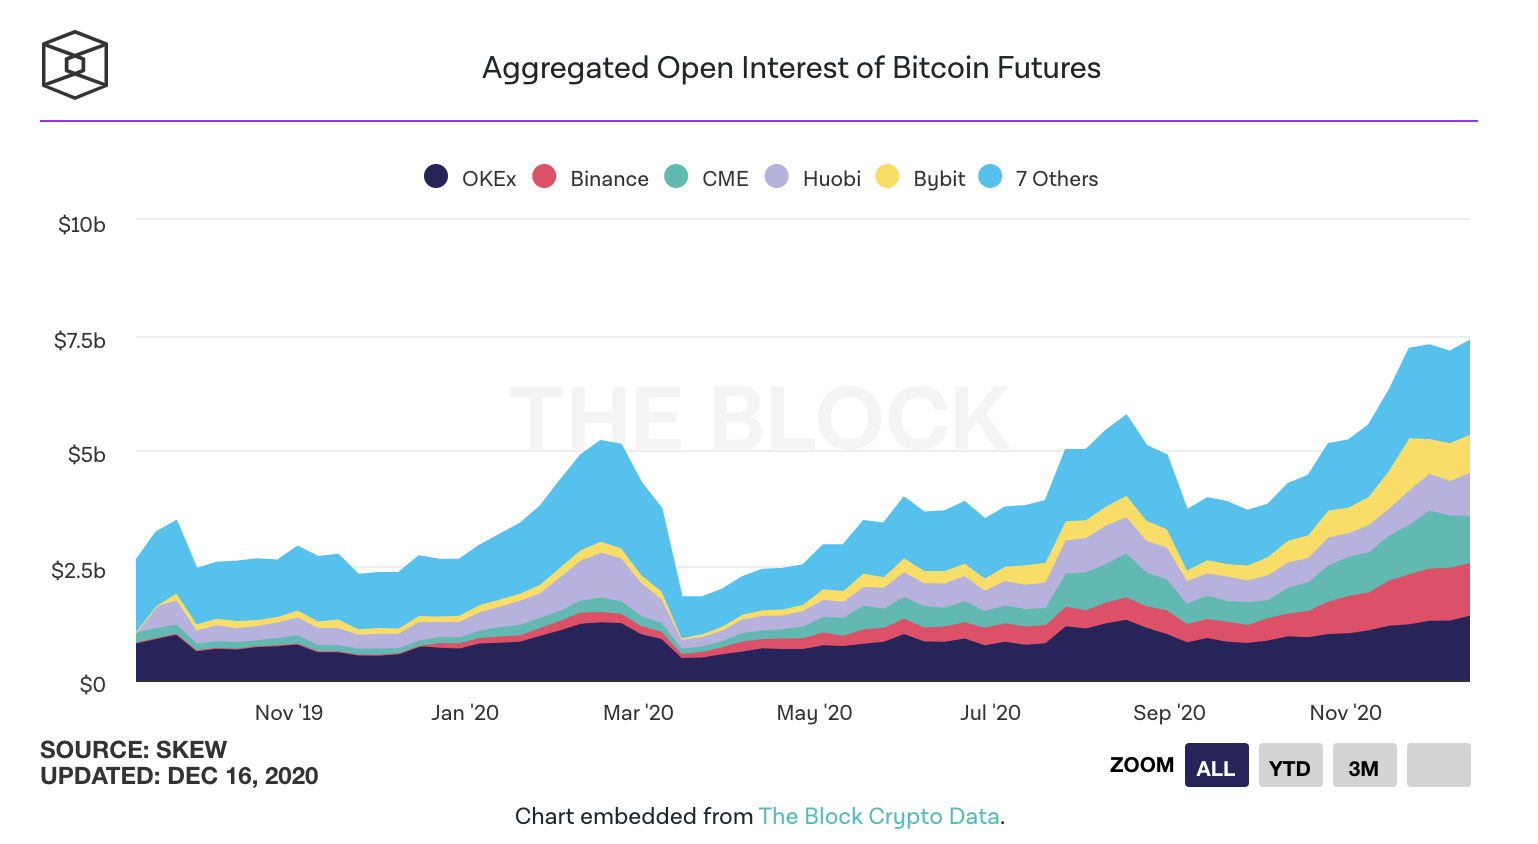This screenshot has height=844, width=1538.
Task: Hide the Huobi series via label
Action: click(x=832, y=179)
